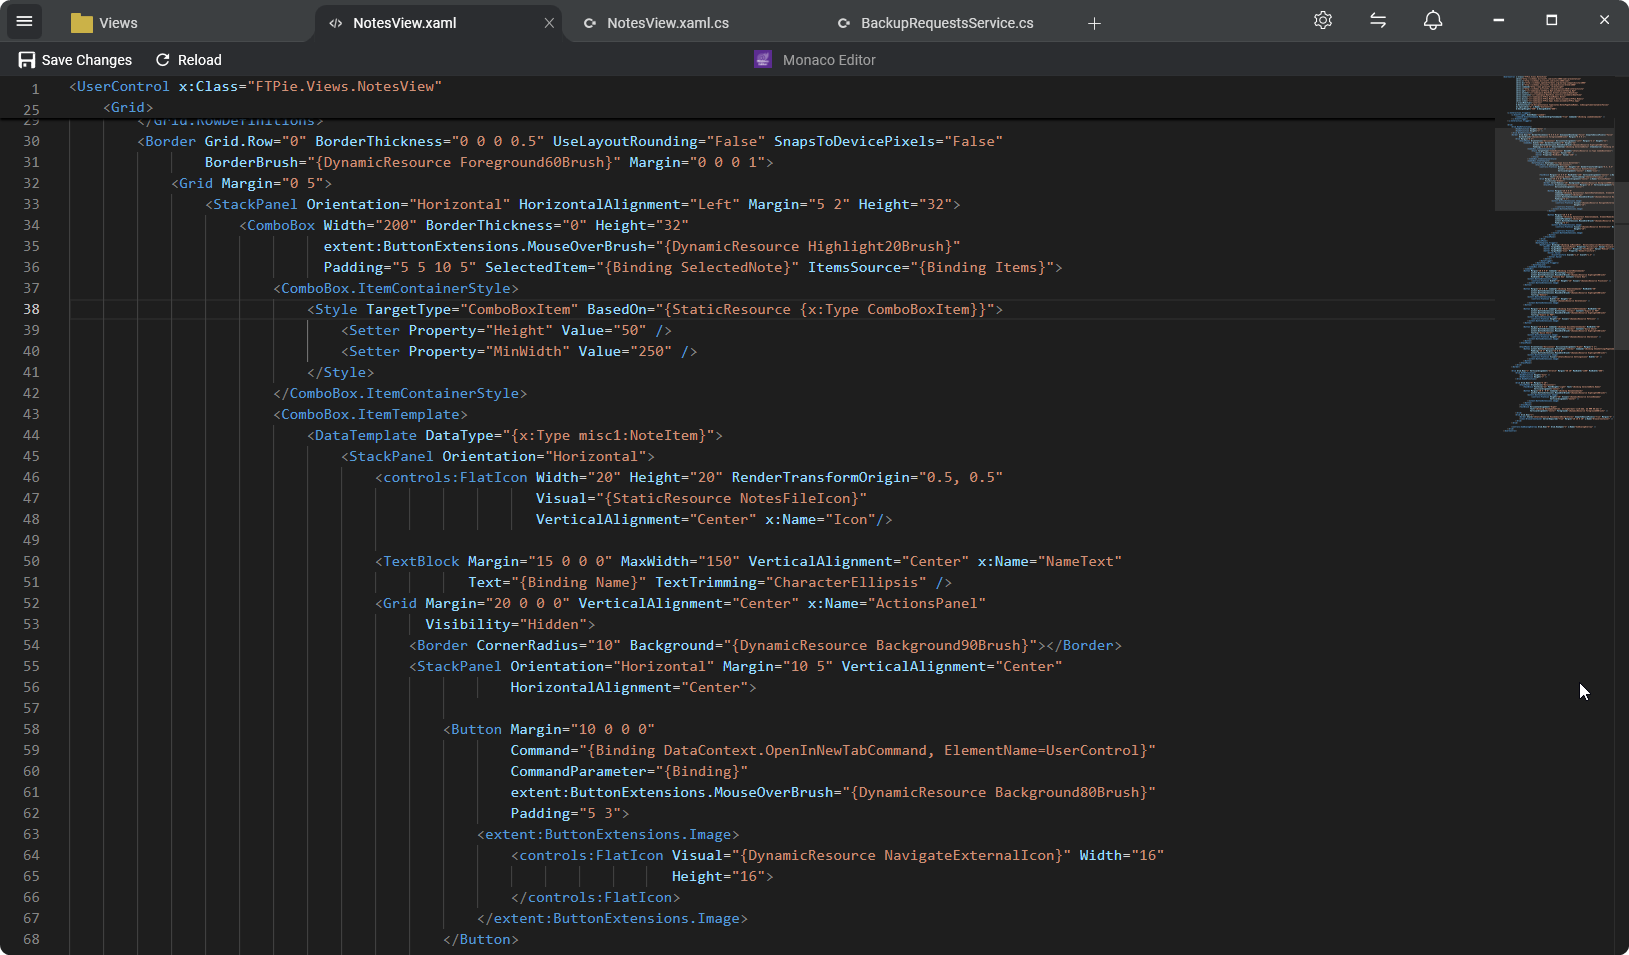Click the floppy disk save icon

pyautogui.click(x=28, y=59)
